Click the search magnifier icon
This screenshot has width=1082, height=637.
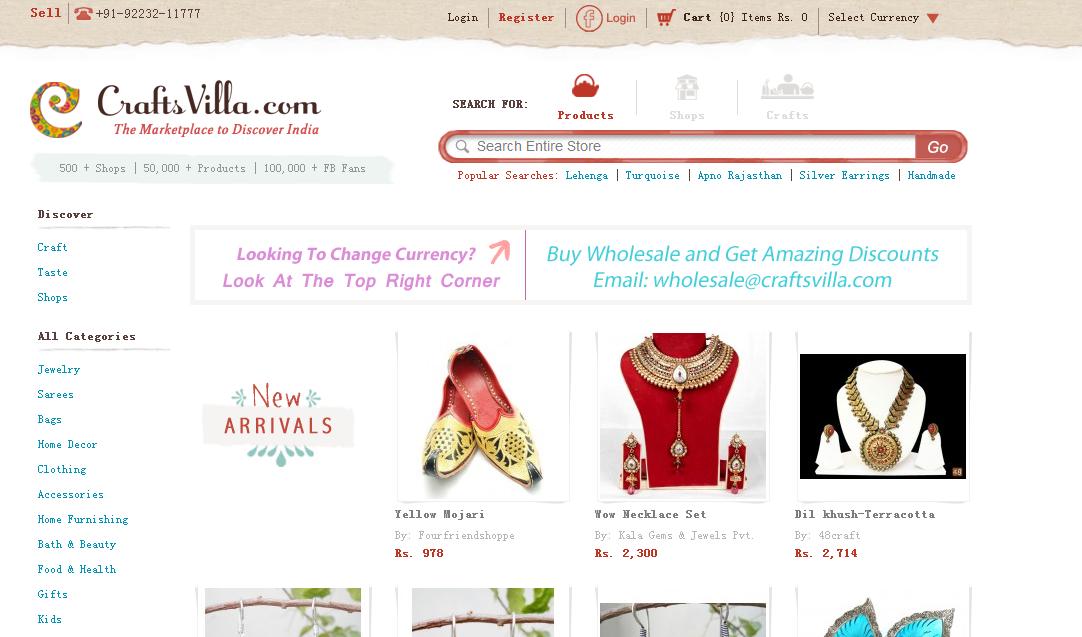pos(462,146)
